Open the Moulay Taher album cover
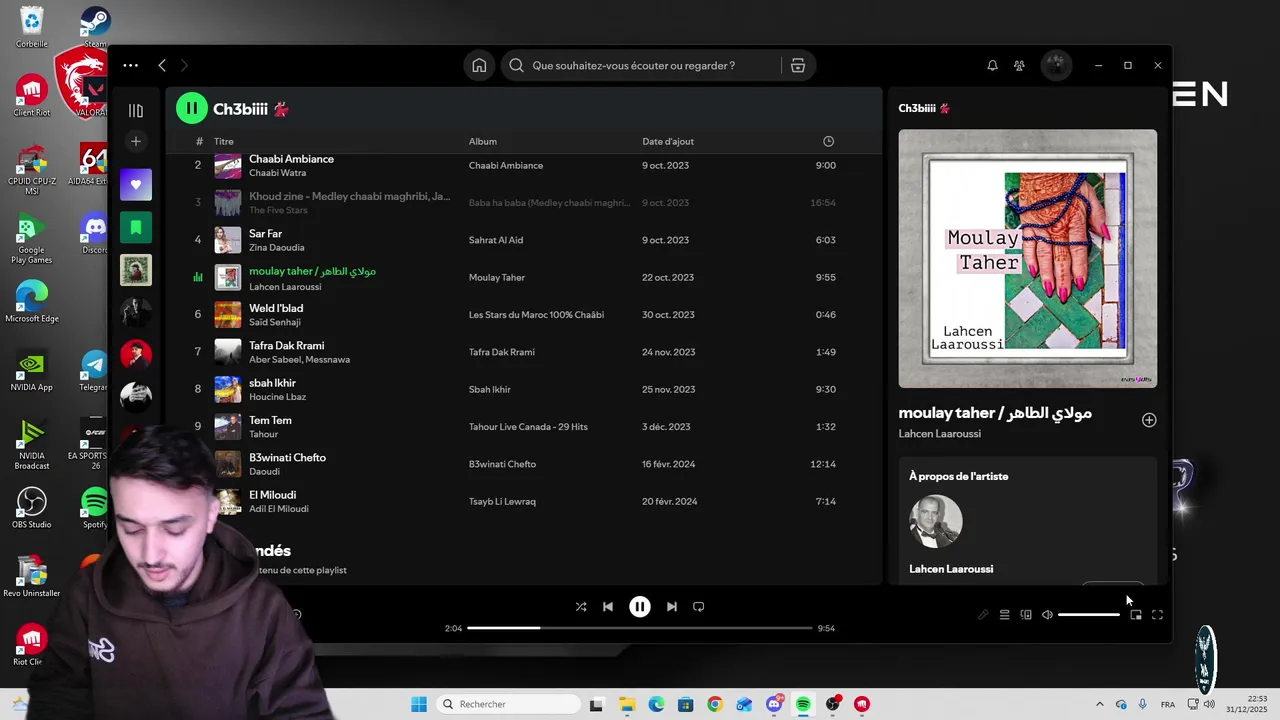Viewport: 1280px width, 720px height. tap(1028, 258)
